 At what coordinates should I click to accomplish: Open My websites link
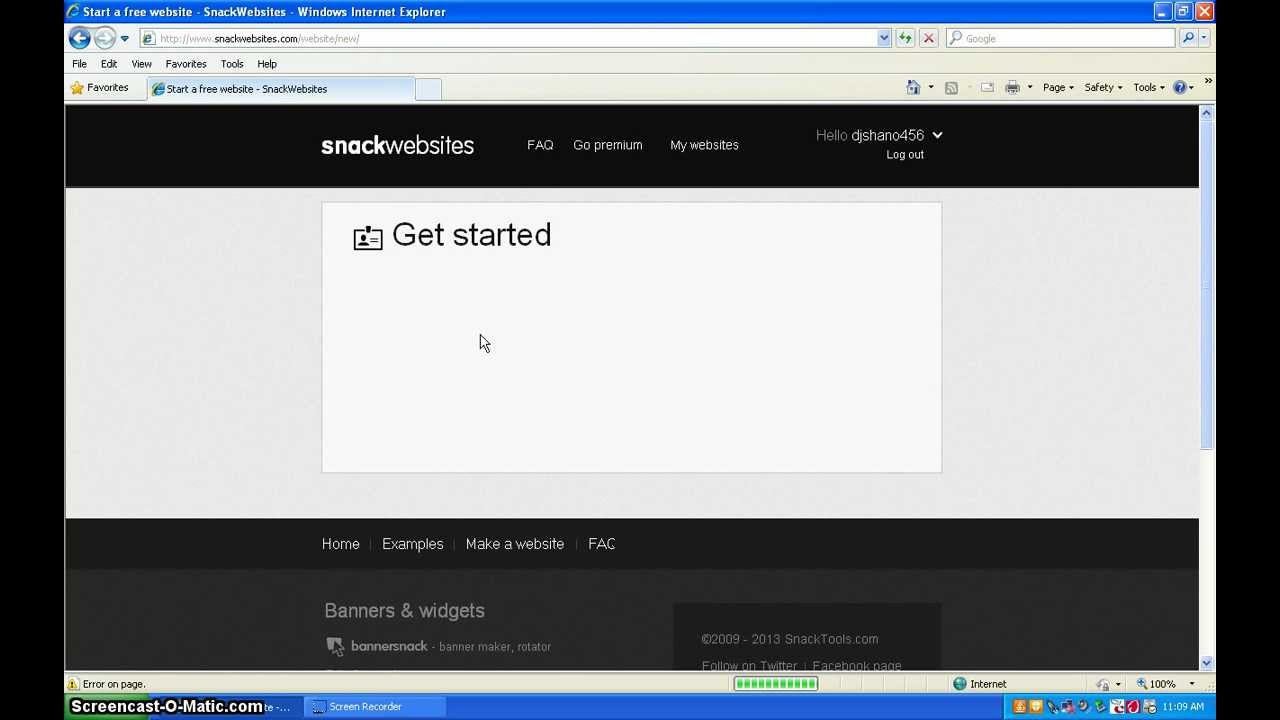(x=704, y=145)
